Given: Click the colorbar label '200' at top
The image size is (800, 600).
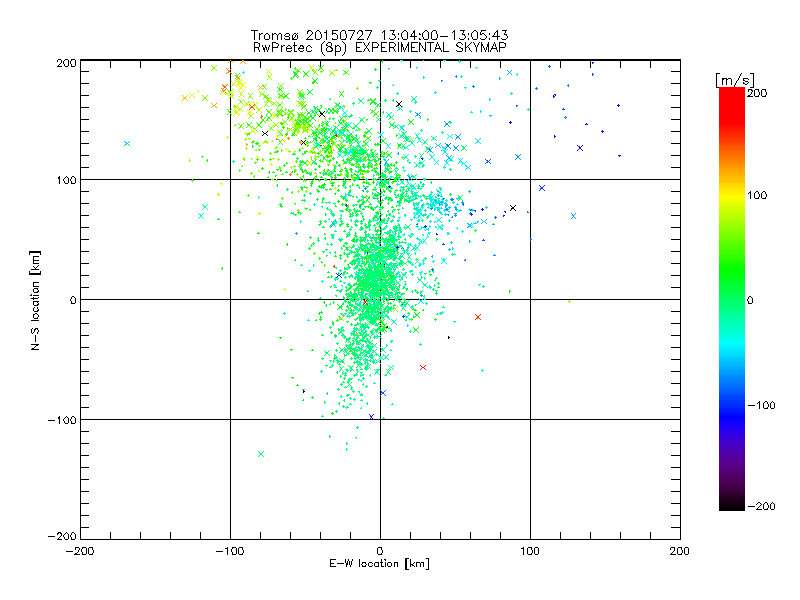Looking at the screenshot, I should tap(757, 93).
